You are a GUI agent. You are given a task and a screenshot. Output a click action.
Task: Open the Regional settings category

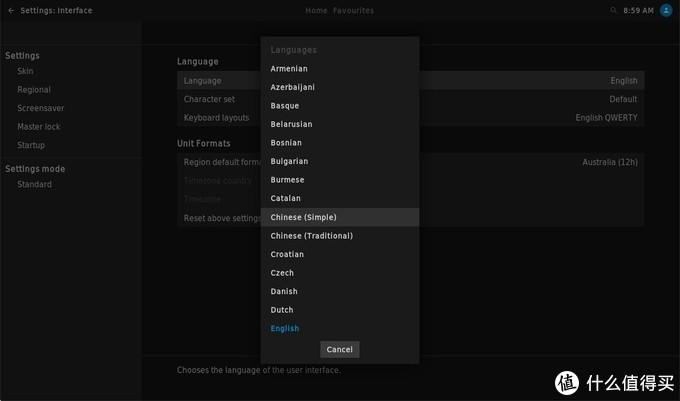pos(33,90)
